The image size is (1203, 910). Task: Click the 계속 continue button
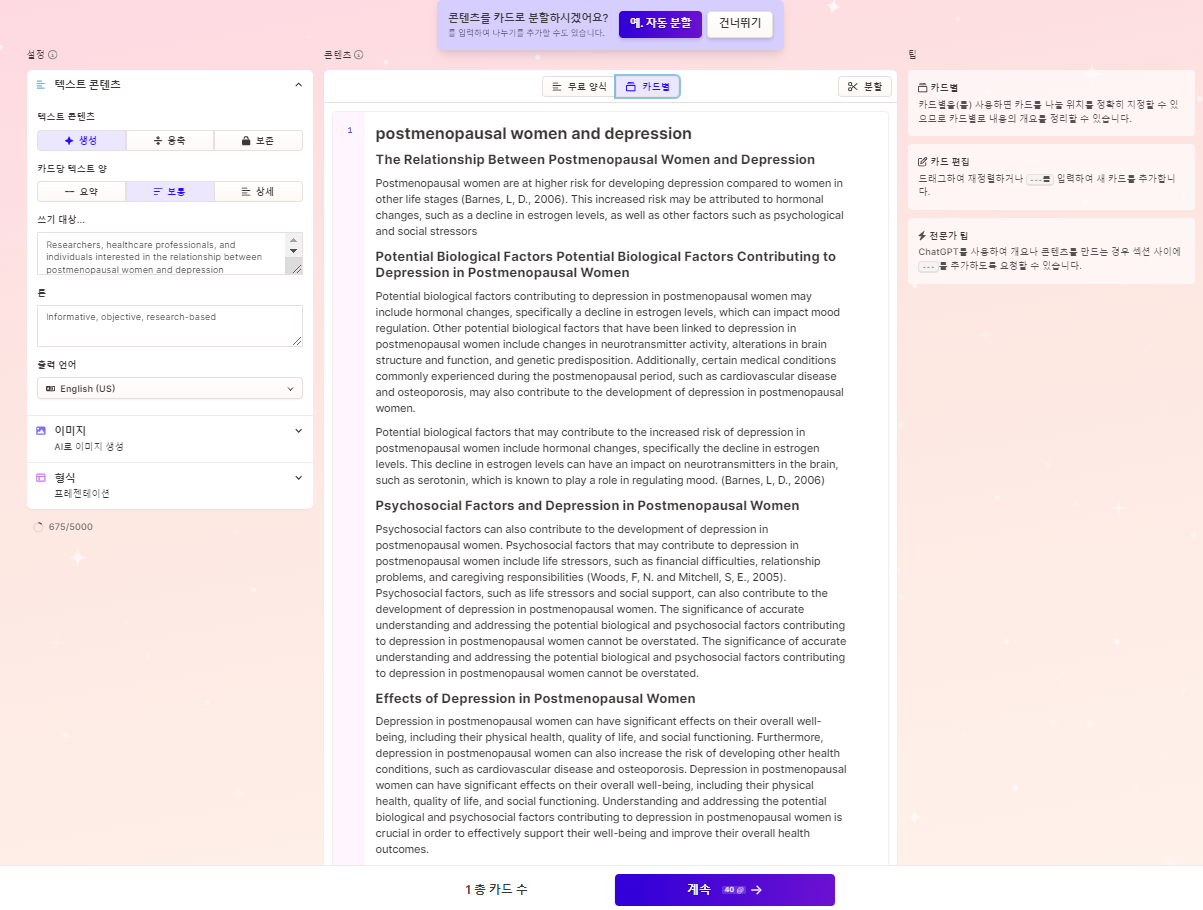(x=725, y=890)
